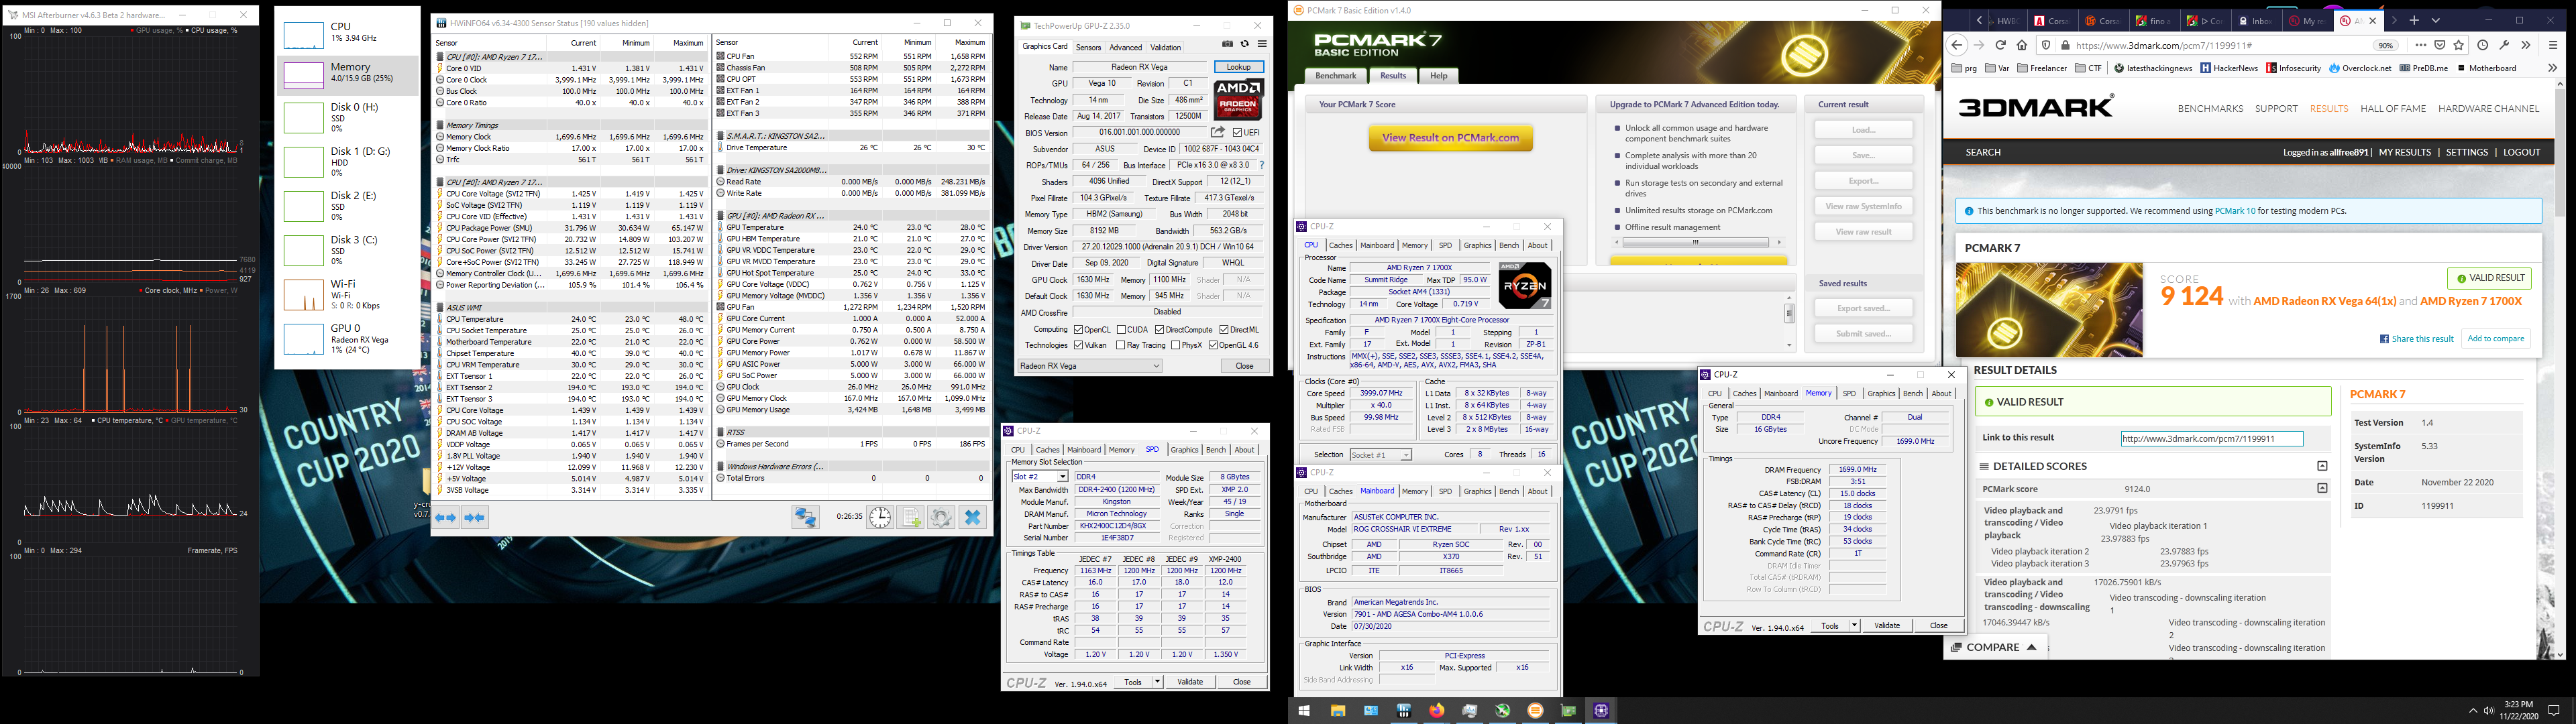Open Firefox history clock icon
This screenshot has height=724, width=2576.
pyautogui.click(x=2483, y=45)
